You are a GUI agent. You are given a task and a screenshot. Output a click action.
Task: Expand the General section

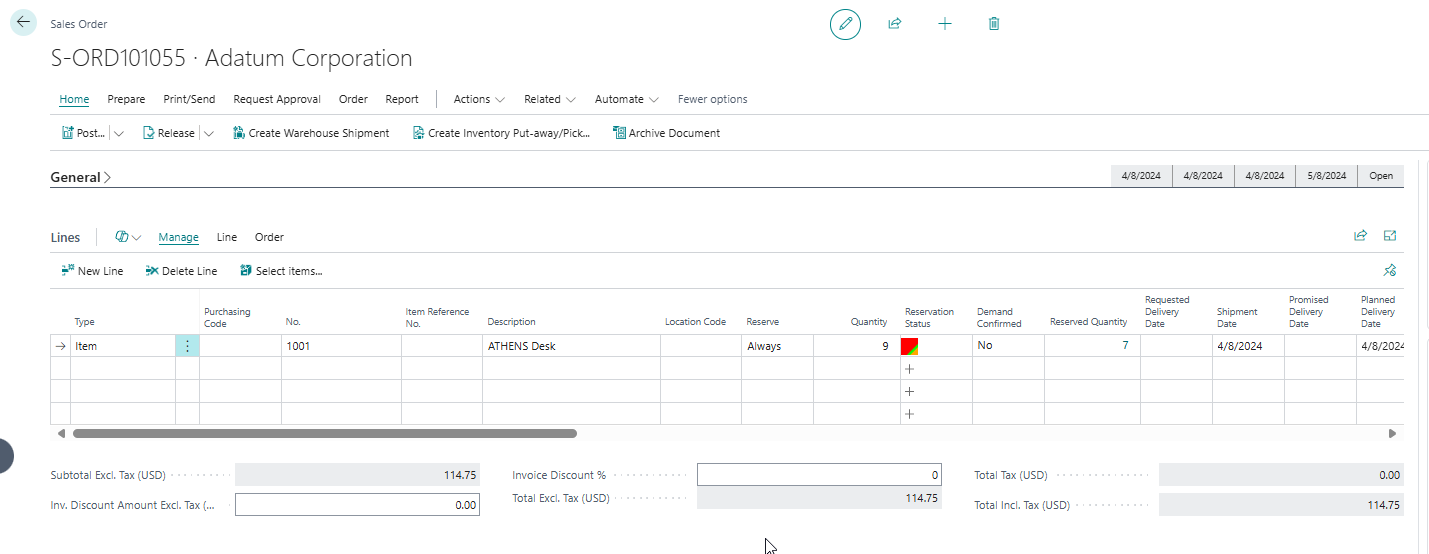[x=81, y=177]
